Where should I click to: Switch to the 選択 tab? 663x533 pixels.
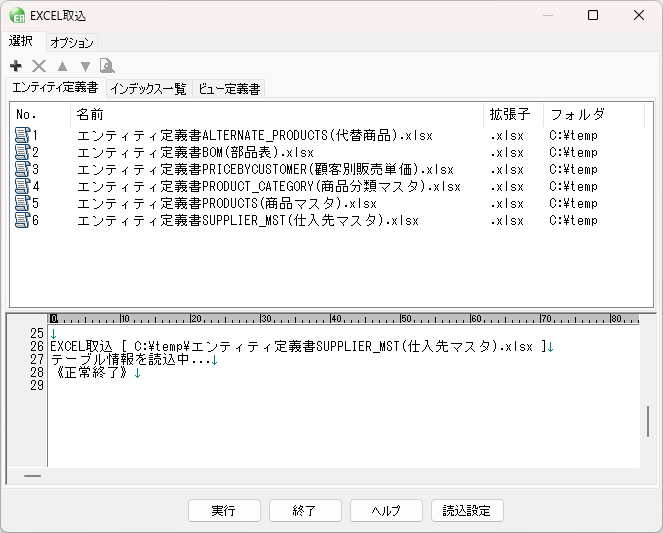tap(21, 41)
